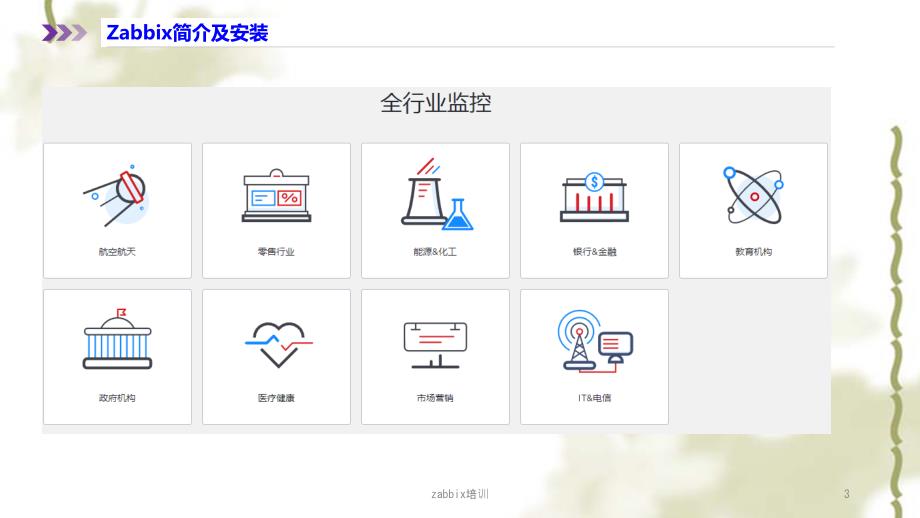Screen dimensions: 920x518
Task: Select the 银行&金融 label
Action: [x=594, y=252]
